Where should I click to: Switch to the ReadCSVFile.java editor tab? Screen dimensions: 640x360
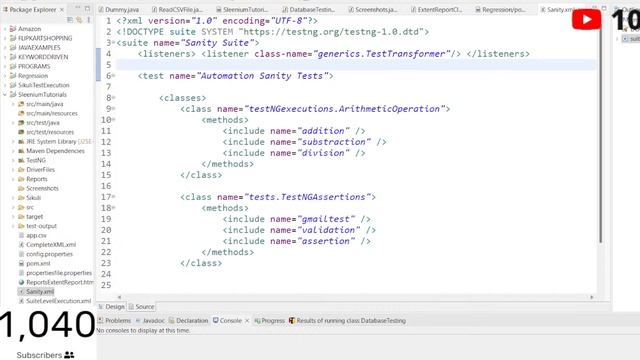pyautogui.click(x=177, y=9)
